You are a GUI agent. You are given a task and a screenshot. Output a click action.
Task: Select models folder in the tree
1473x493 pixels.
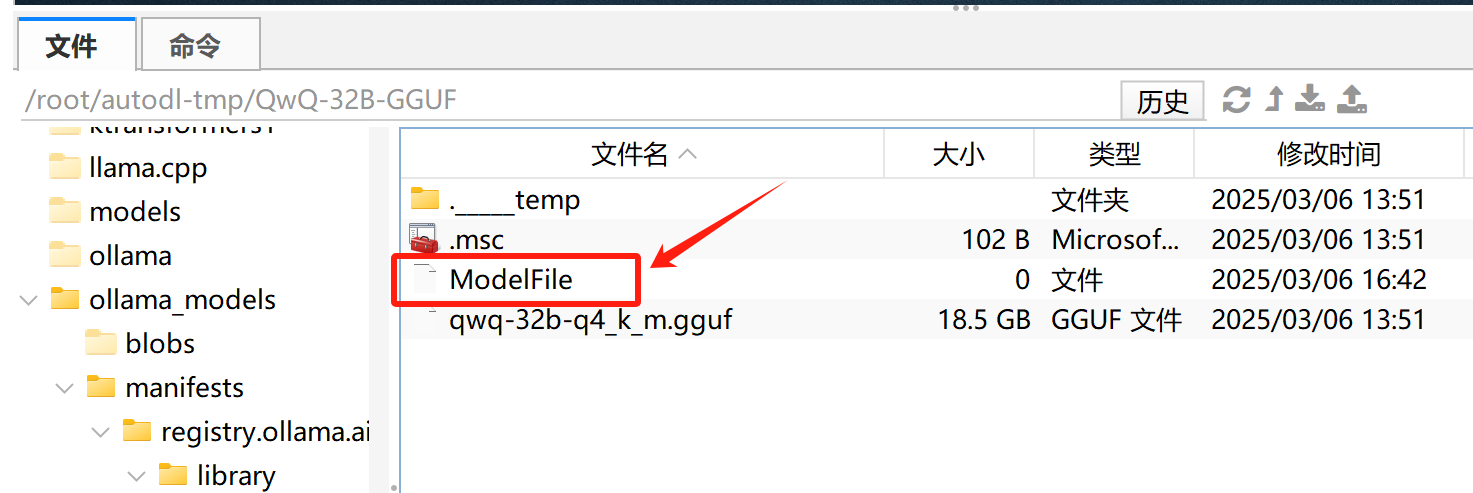point(135,212)
